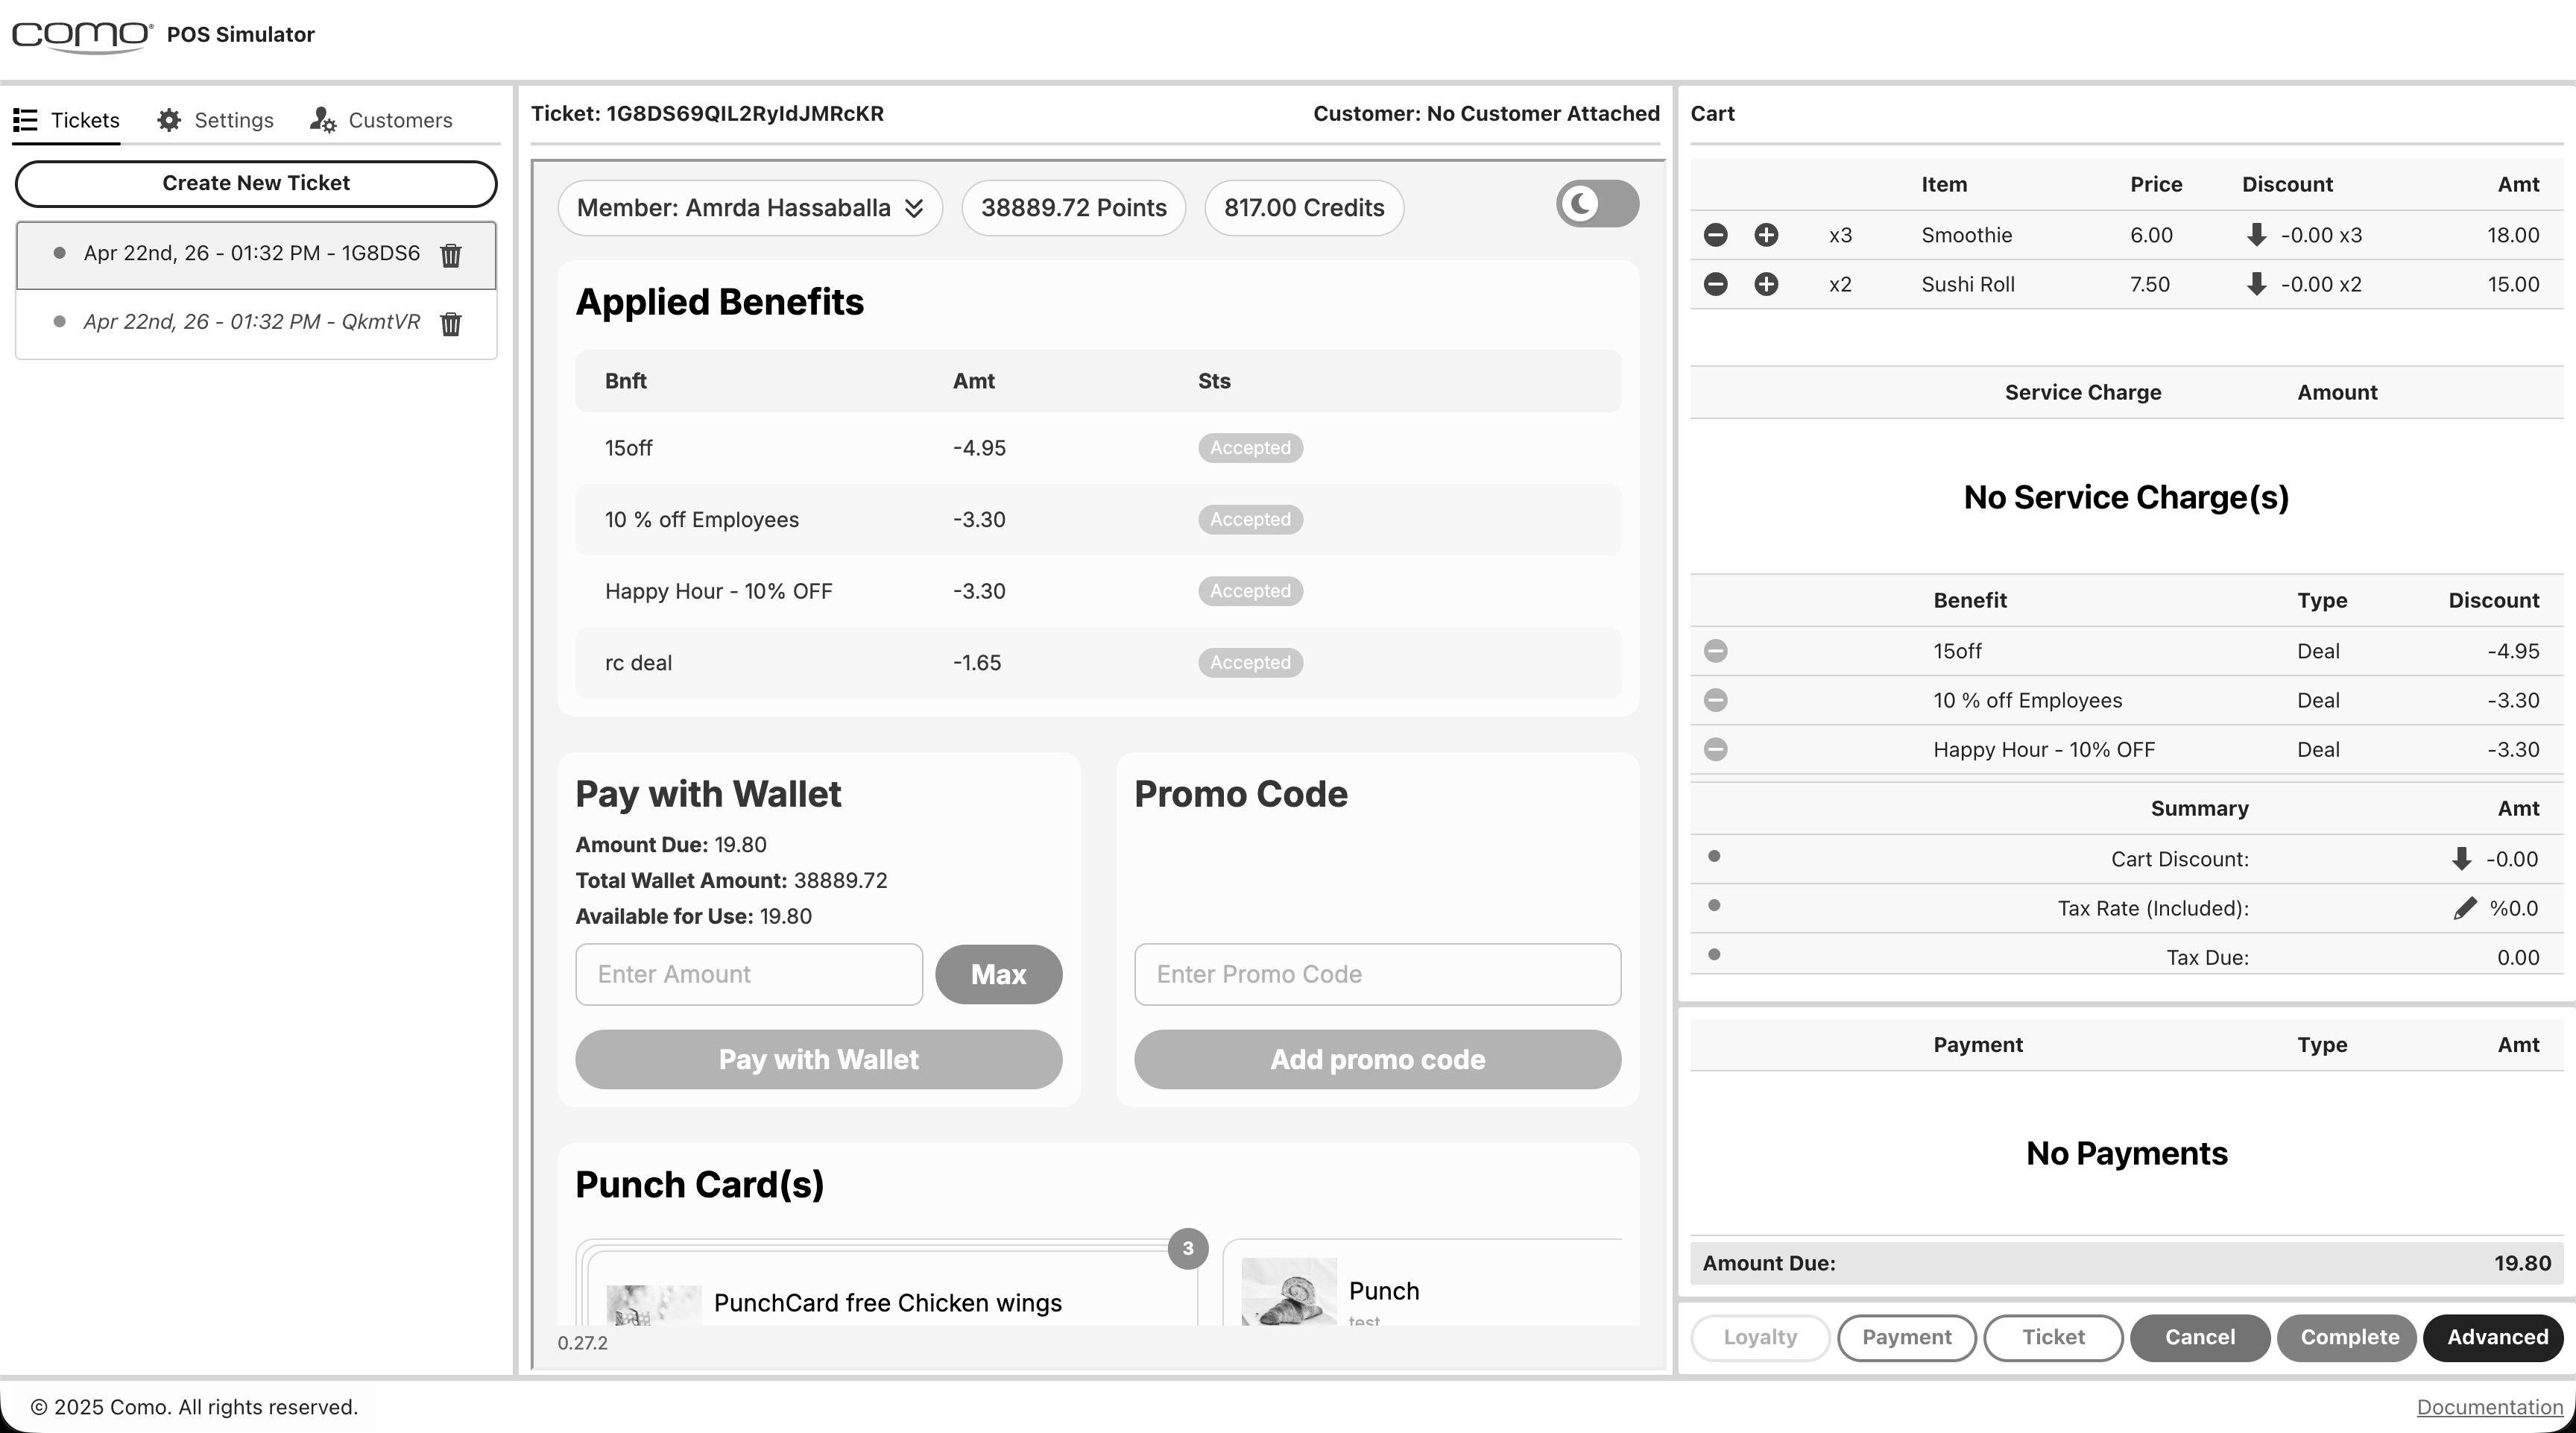Click the Sushi Roll item name in cart
The height and width of the screenshot is (1433, 2576).
click(1967, 284)
